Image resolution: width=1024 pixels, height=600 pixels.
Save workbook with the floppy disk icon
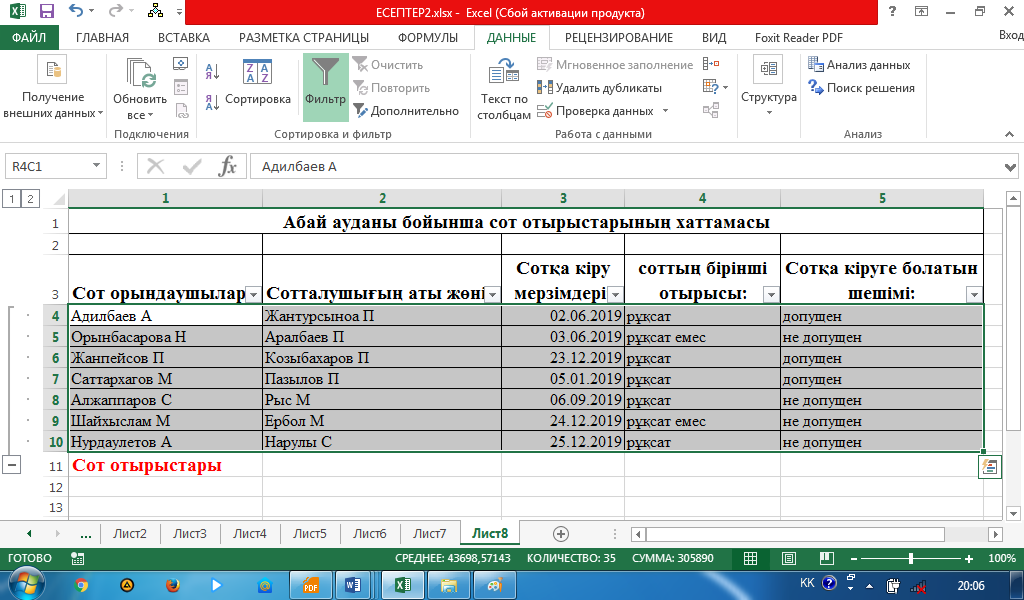click(x=46, y=11)
